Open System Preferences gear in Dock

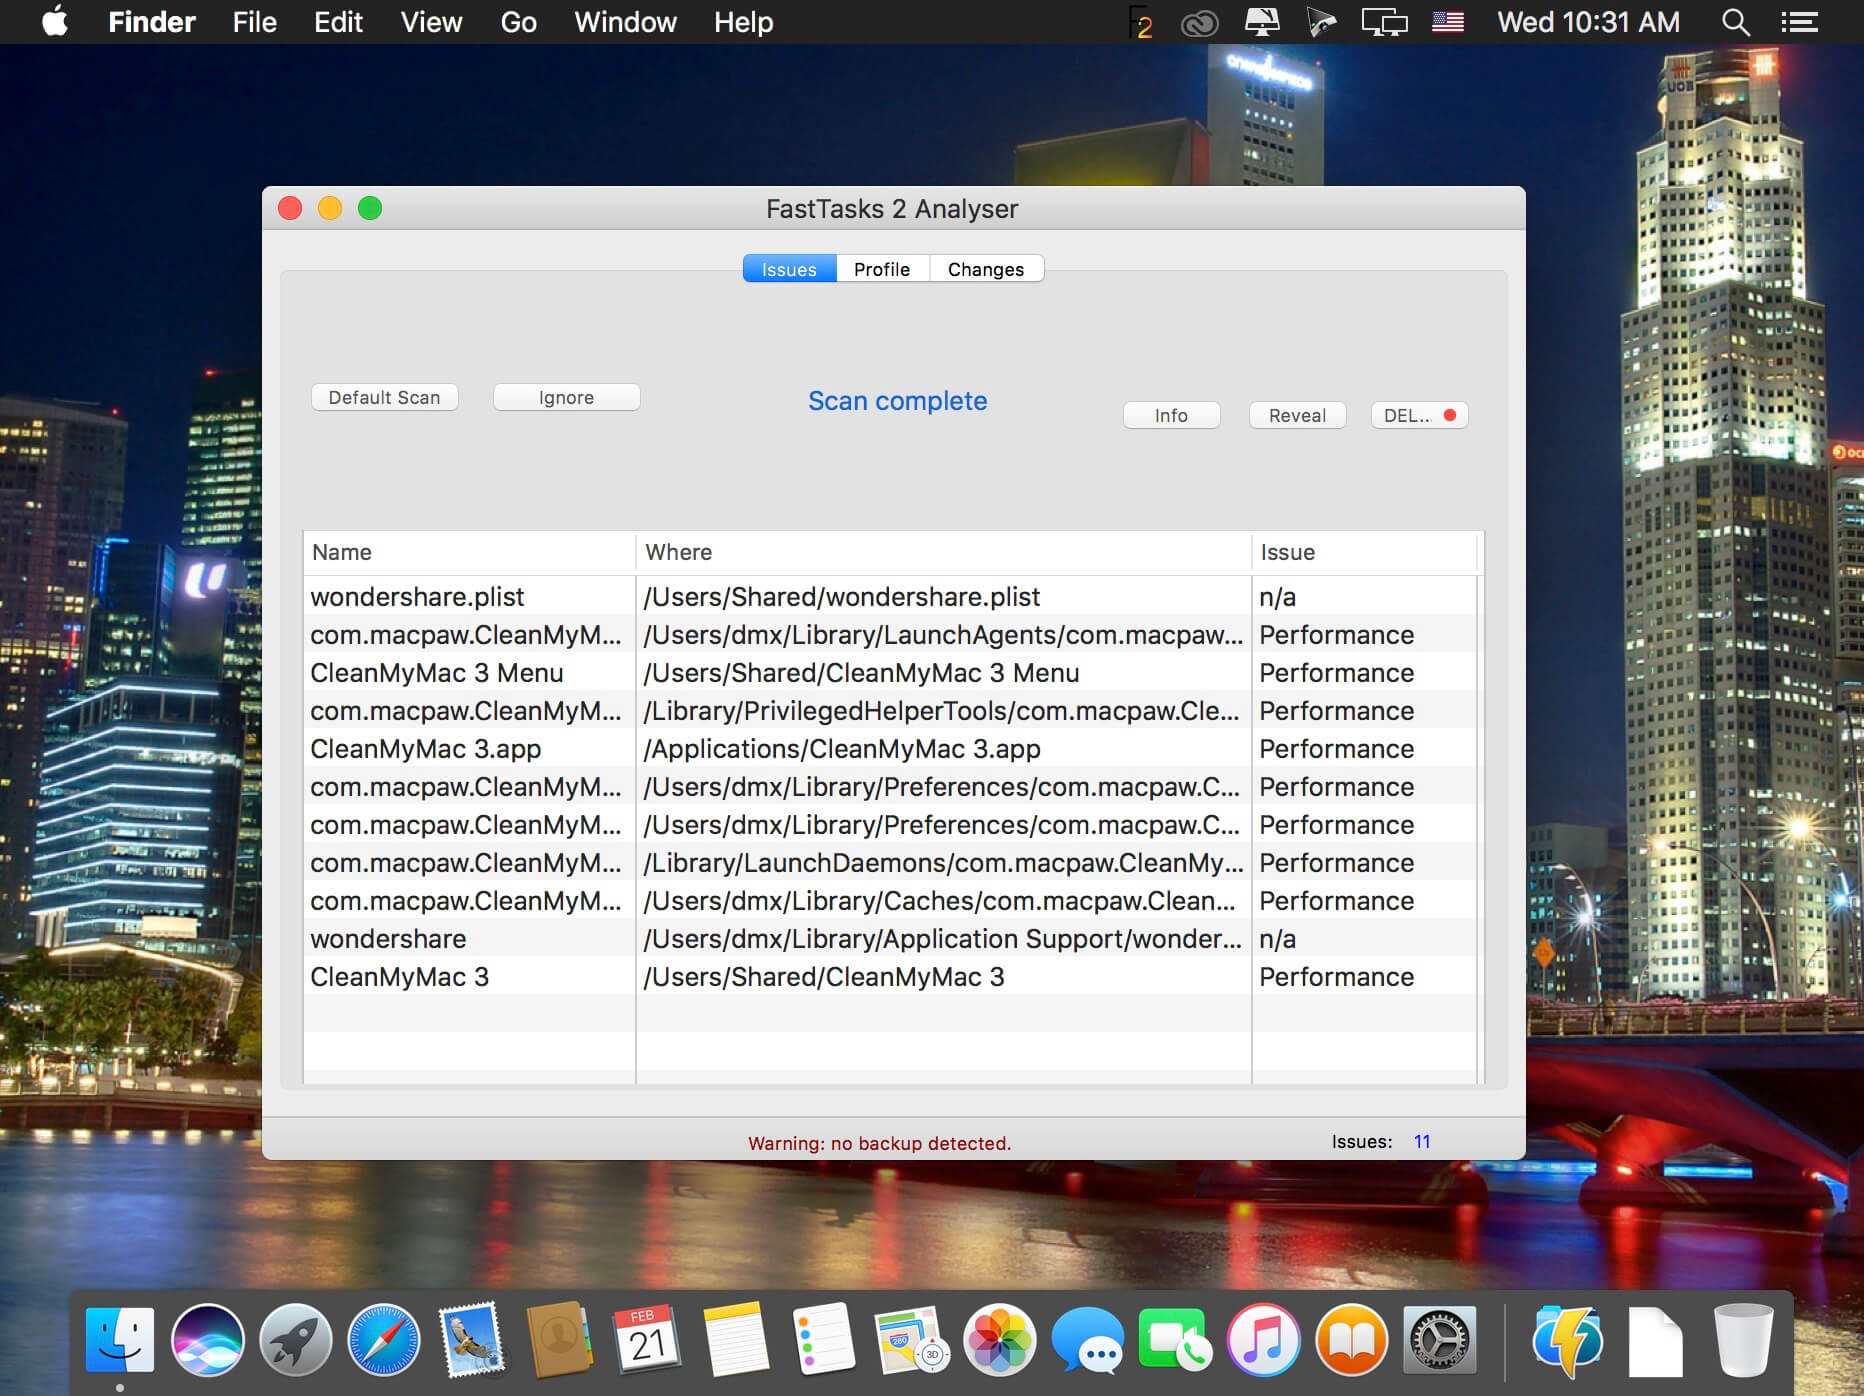click(1439, 1339)
